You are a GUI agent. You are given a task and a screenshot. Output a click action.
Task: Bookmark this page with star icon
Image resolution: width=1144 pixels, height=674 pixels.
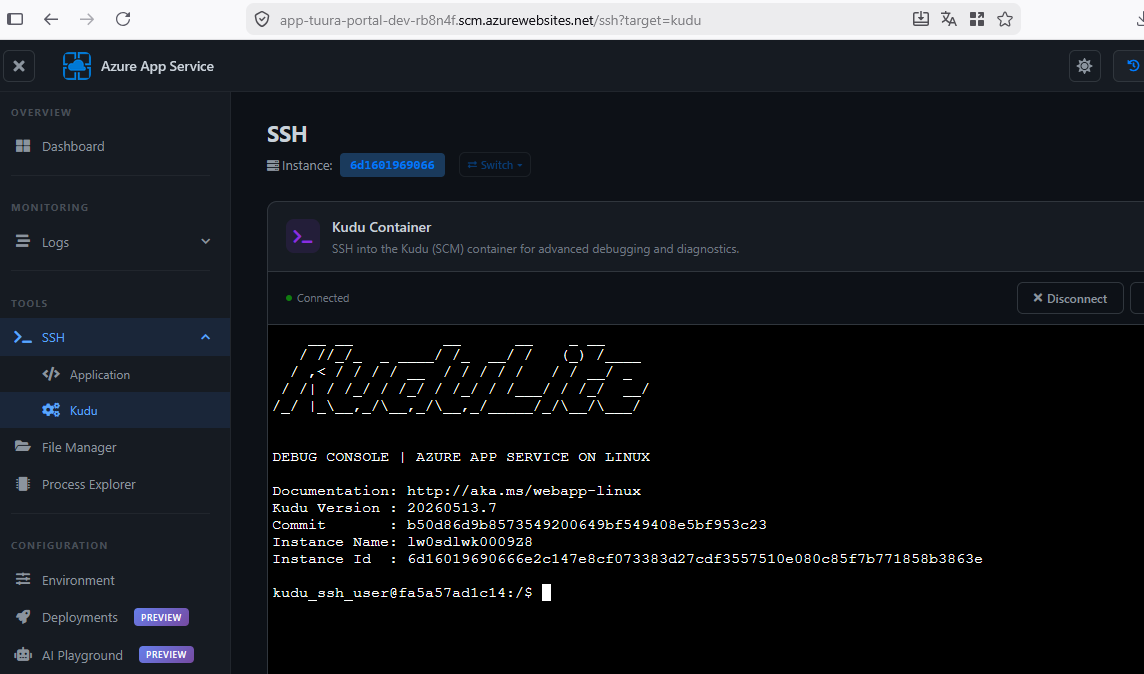click(1005, 20)
